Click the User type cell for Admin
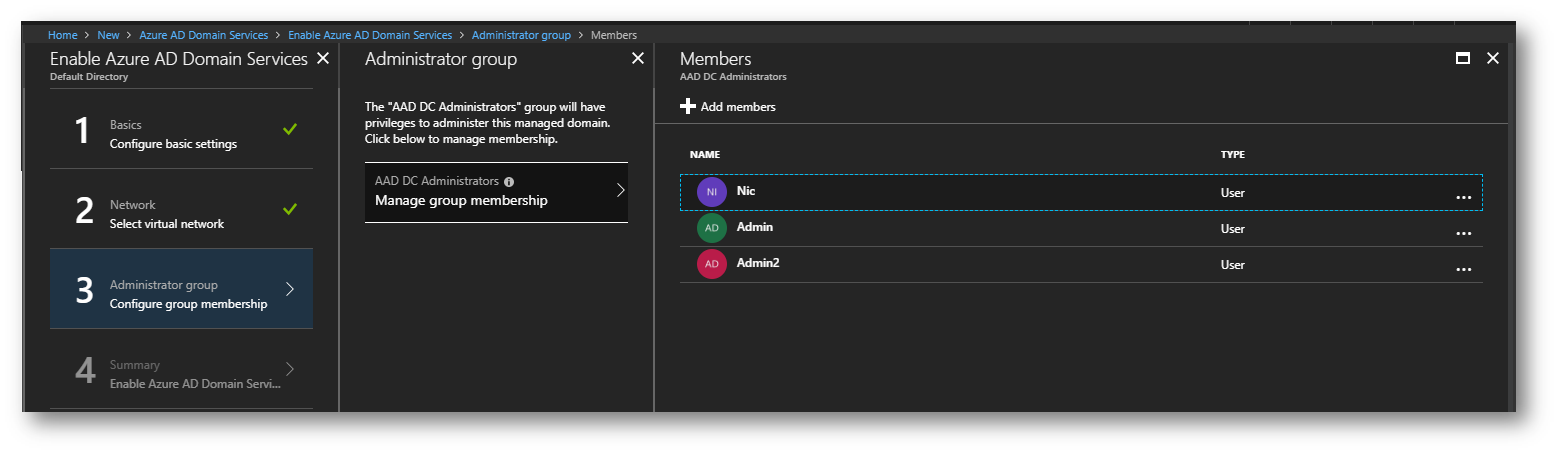1558x454 pixels. click(1233, 229)
